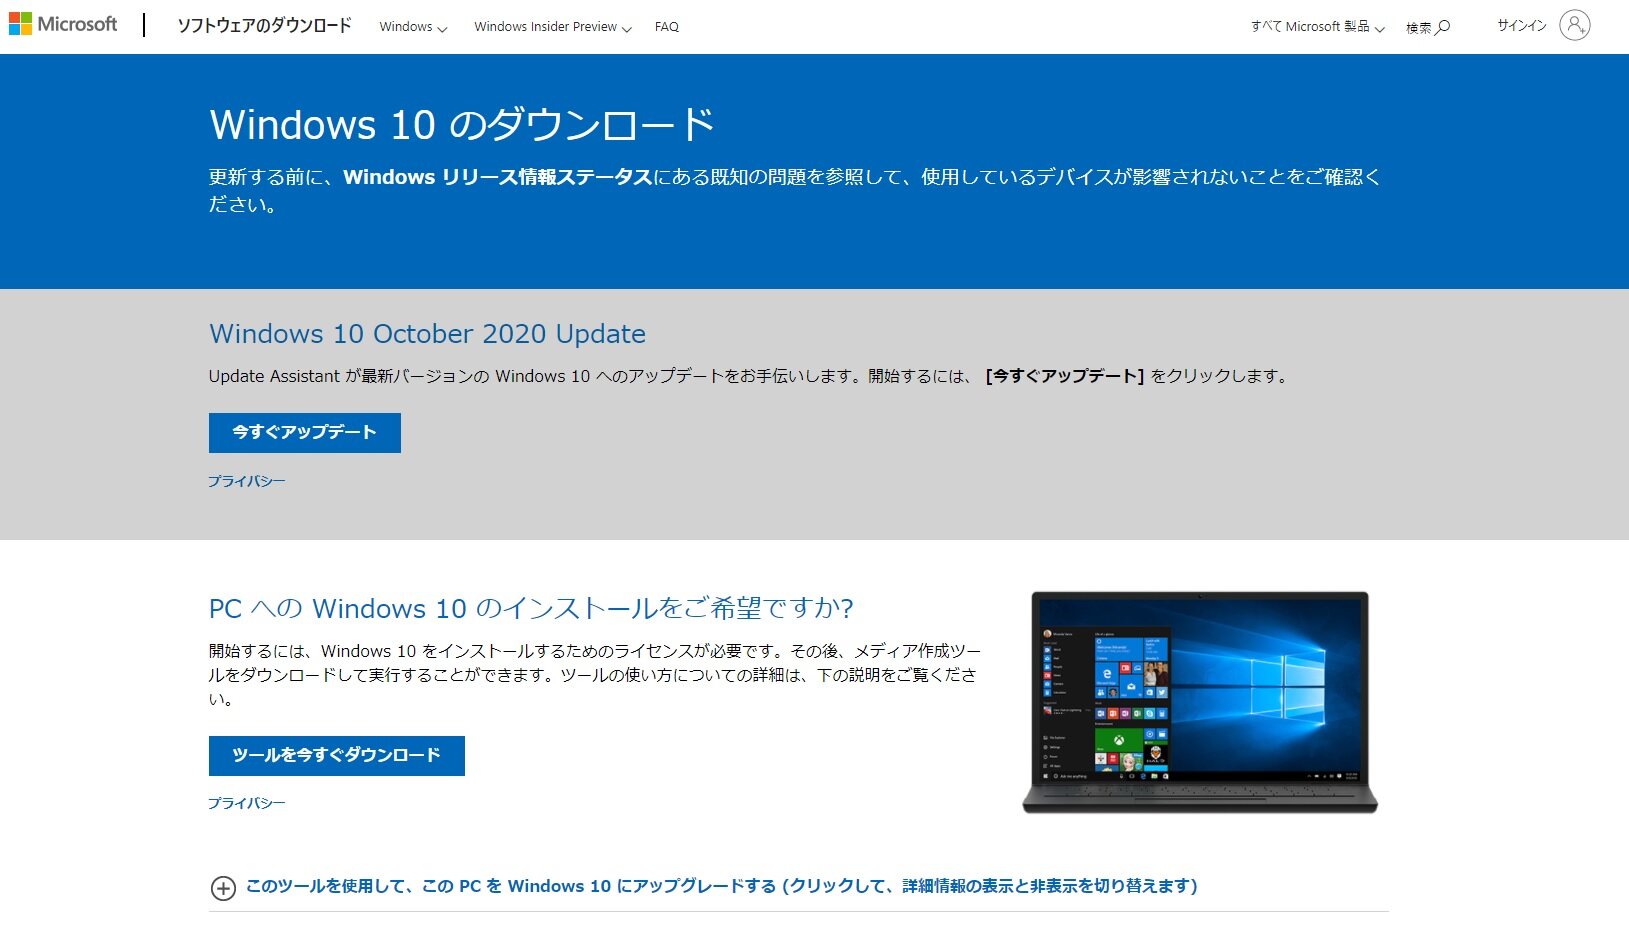
Task: Open the Windows リリース情報ステータス link
Action: click(498, 177)
